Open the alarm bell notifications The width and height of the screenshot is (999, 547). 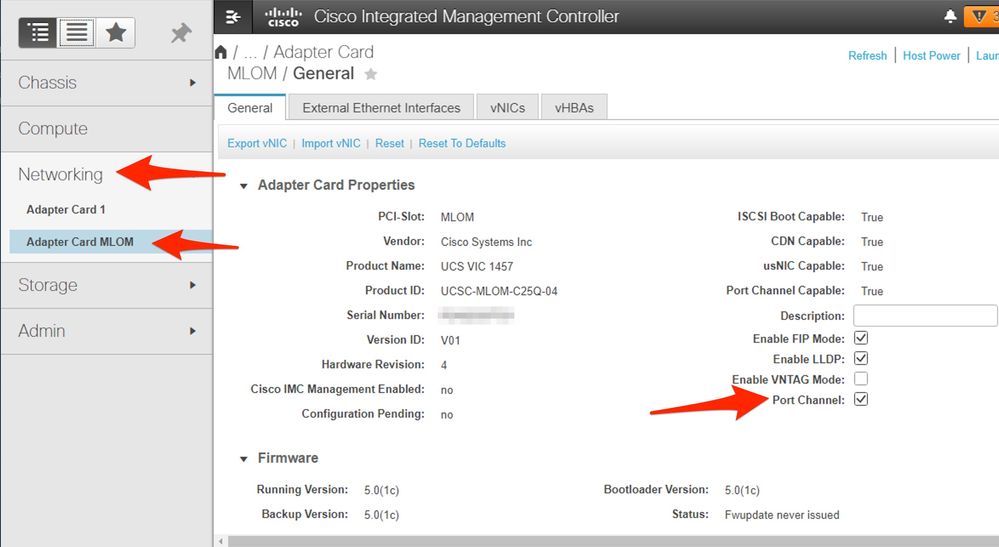(x=950, y=16)
